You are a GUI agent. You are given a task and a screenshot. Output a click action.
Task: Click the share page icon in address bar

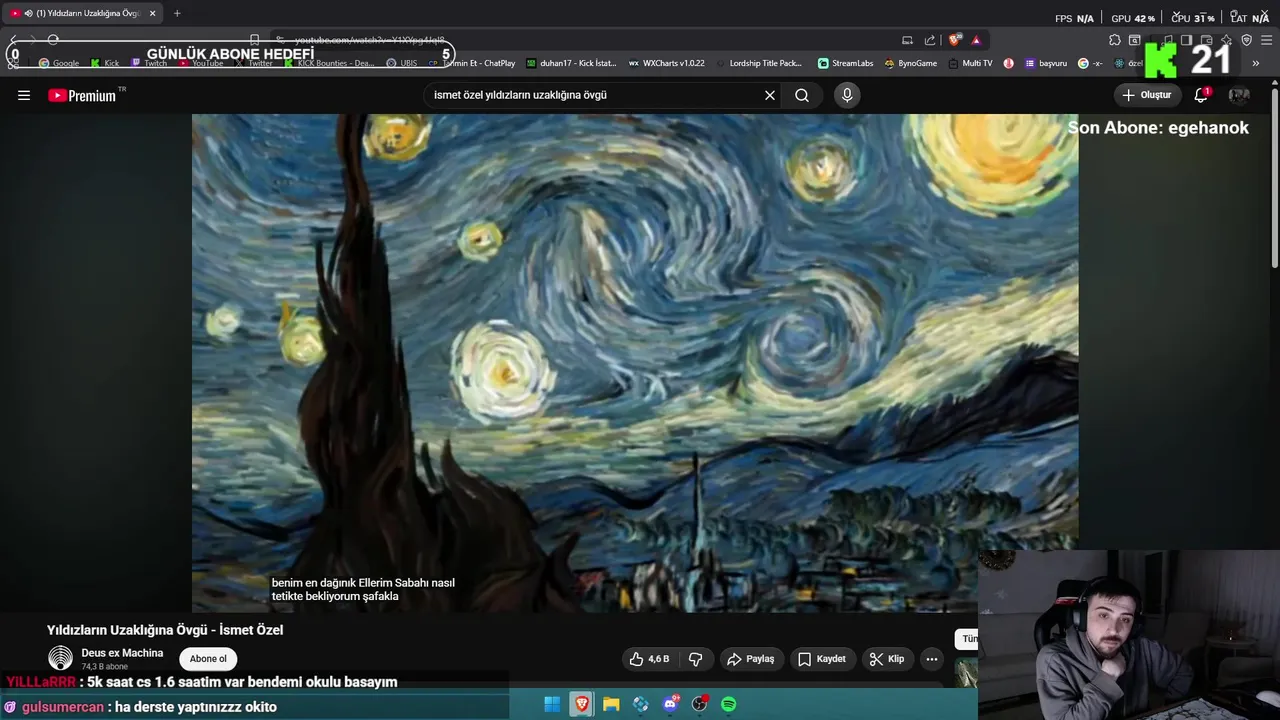point(930,40)
